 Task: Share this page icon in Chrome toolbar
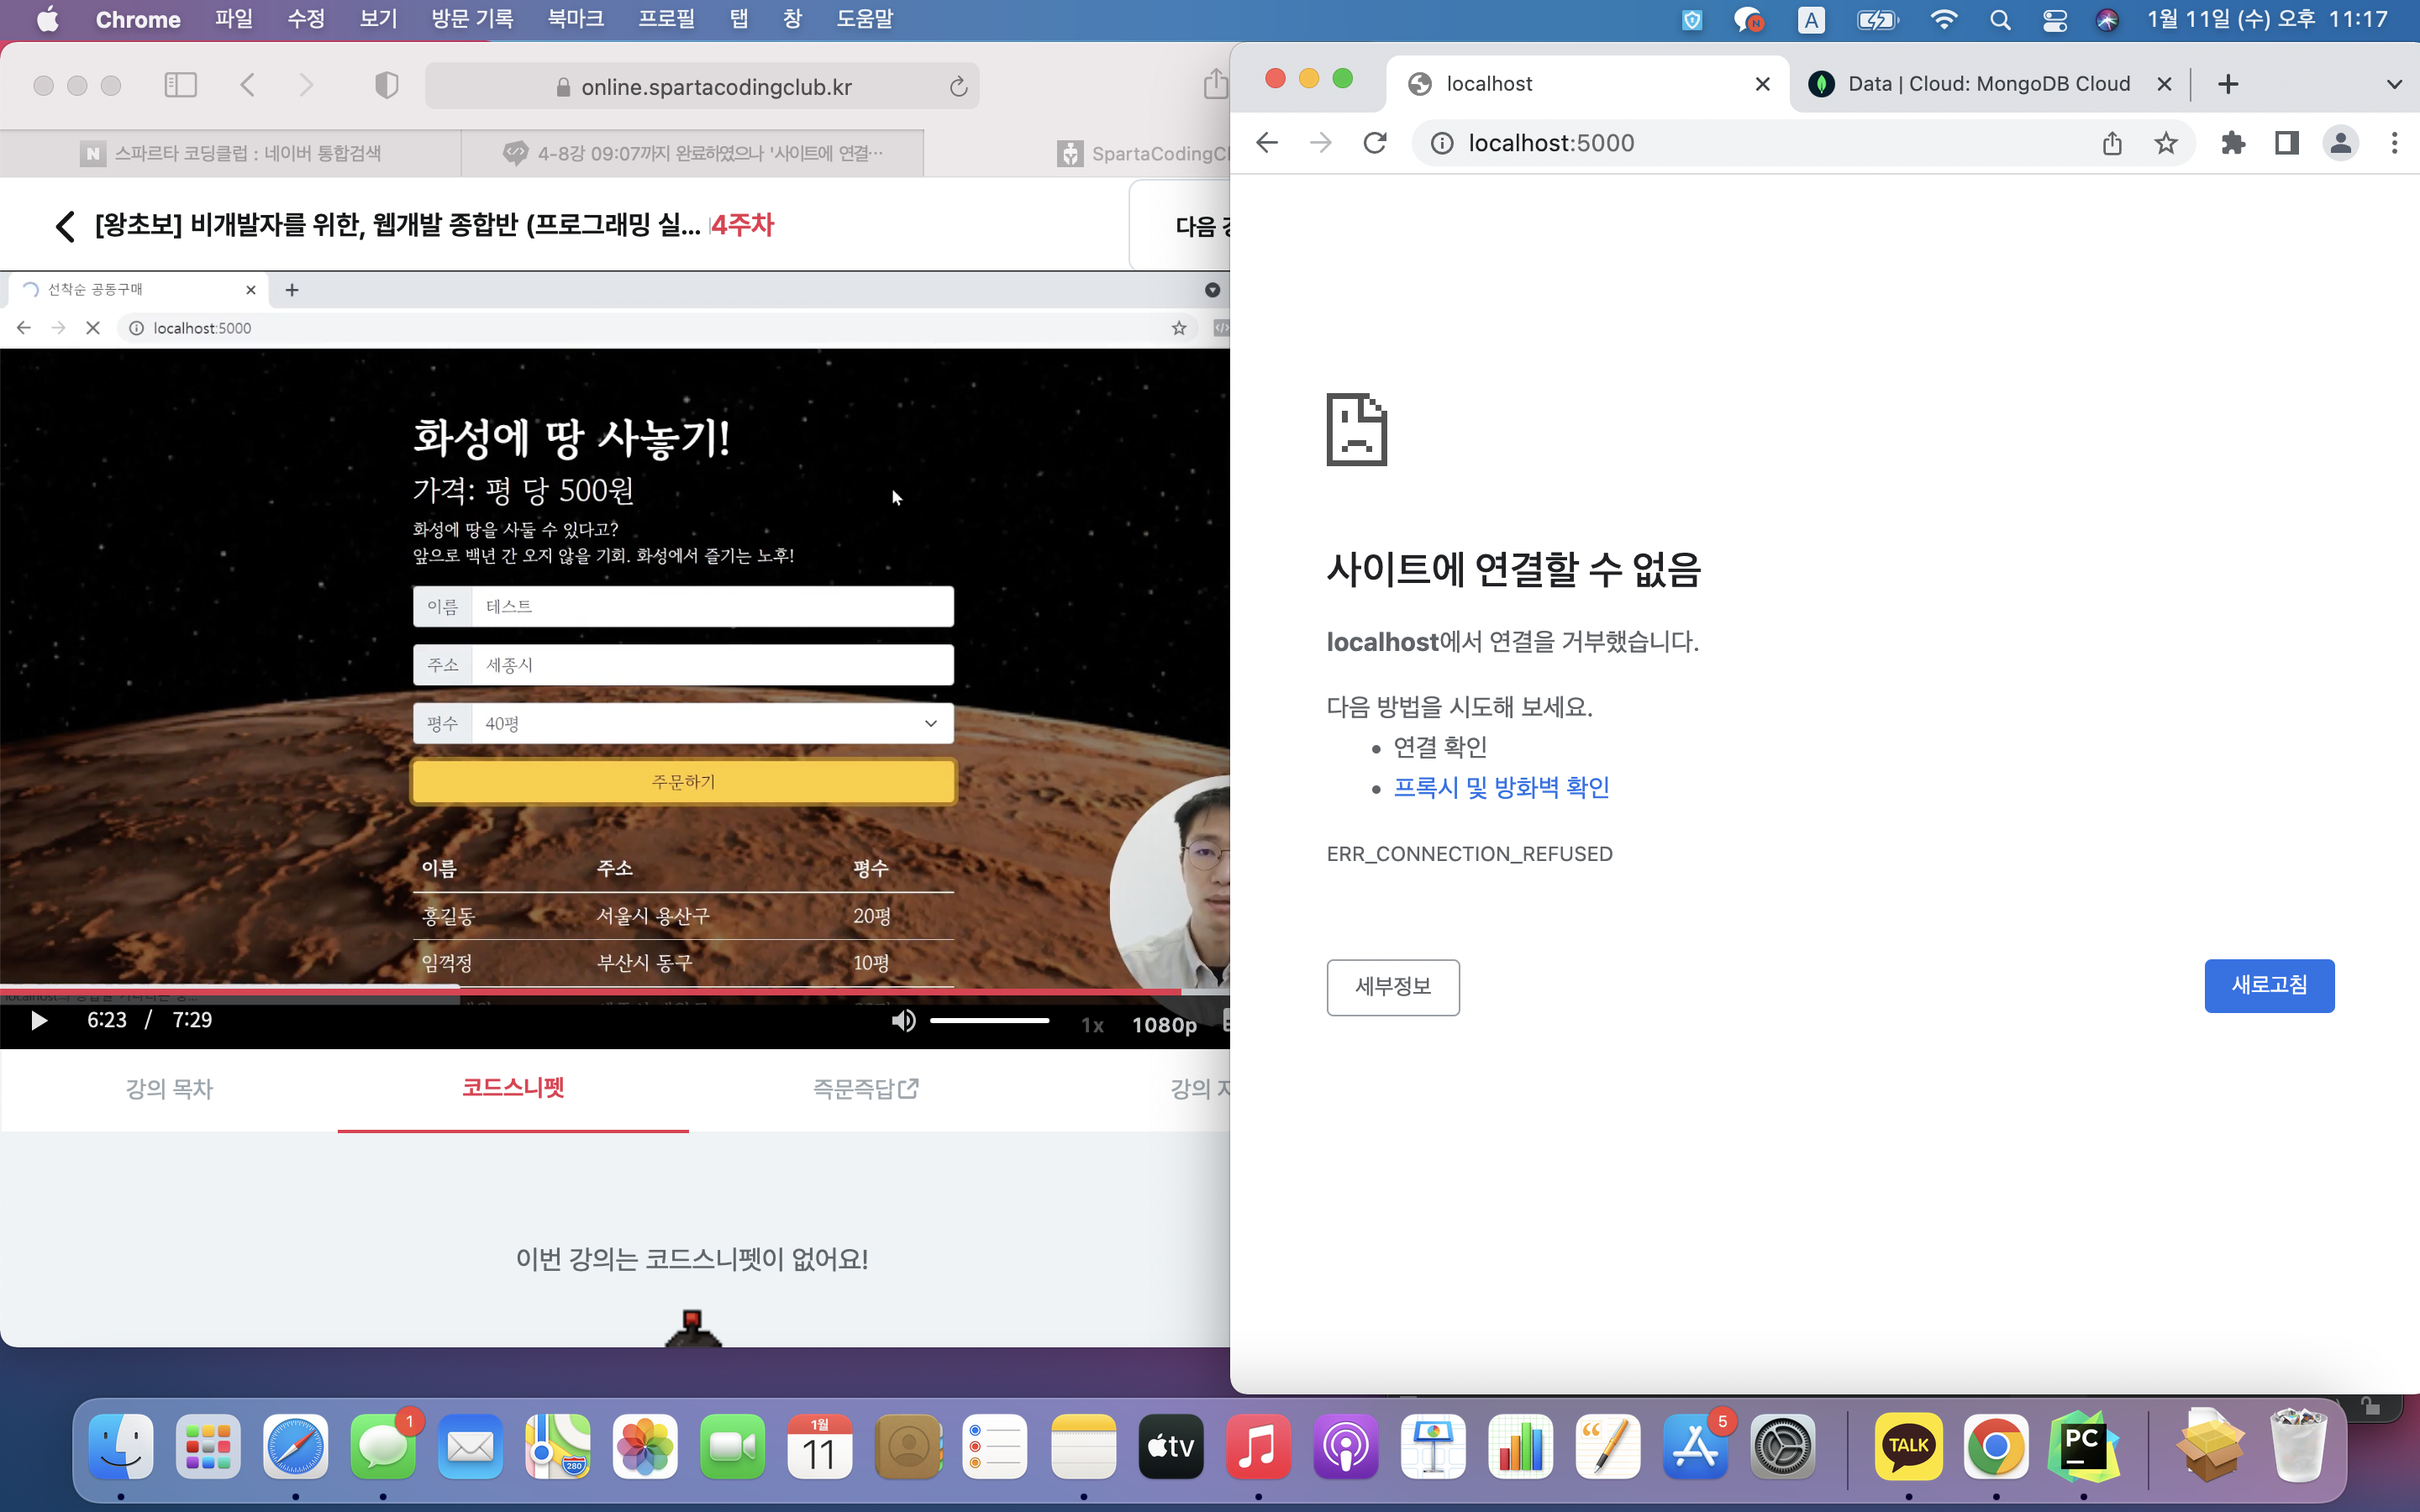coord(2112,143)
